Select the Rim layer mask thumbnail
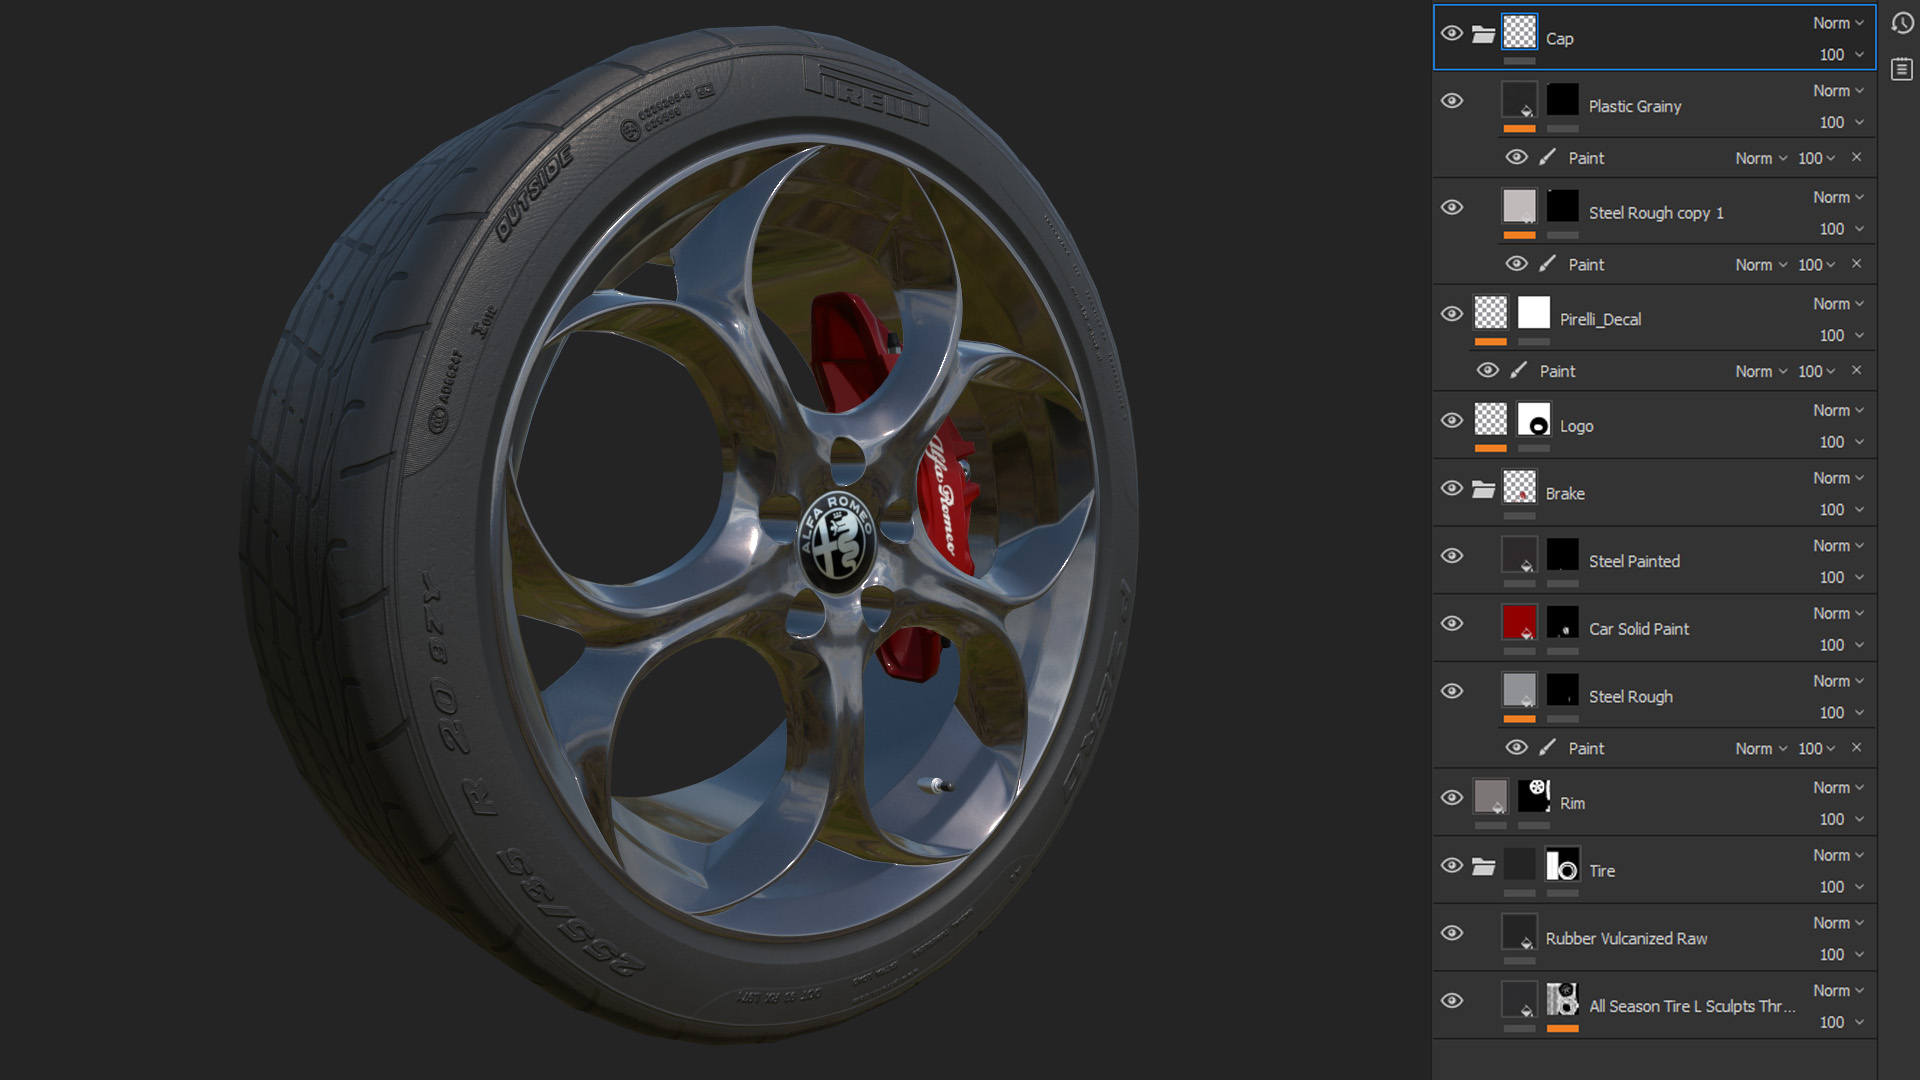This screenshot has width=1920, height=1080. 1534,795
